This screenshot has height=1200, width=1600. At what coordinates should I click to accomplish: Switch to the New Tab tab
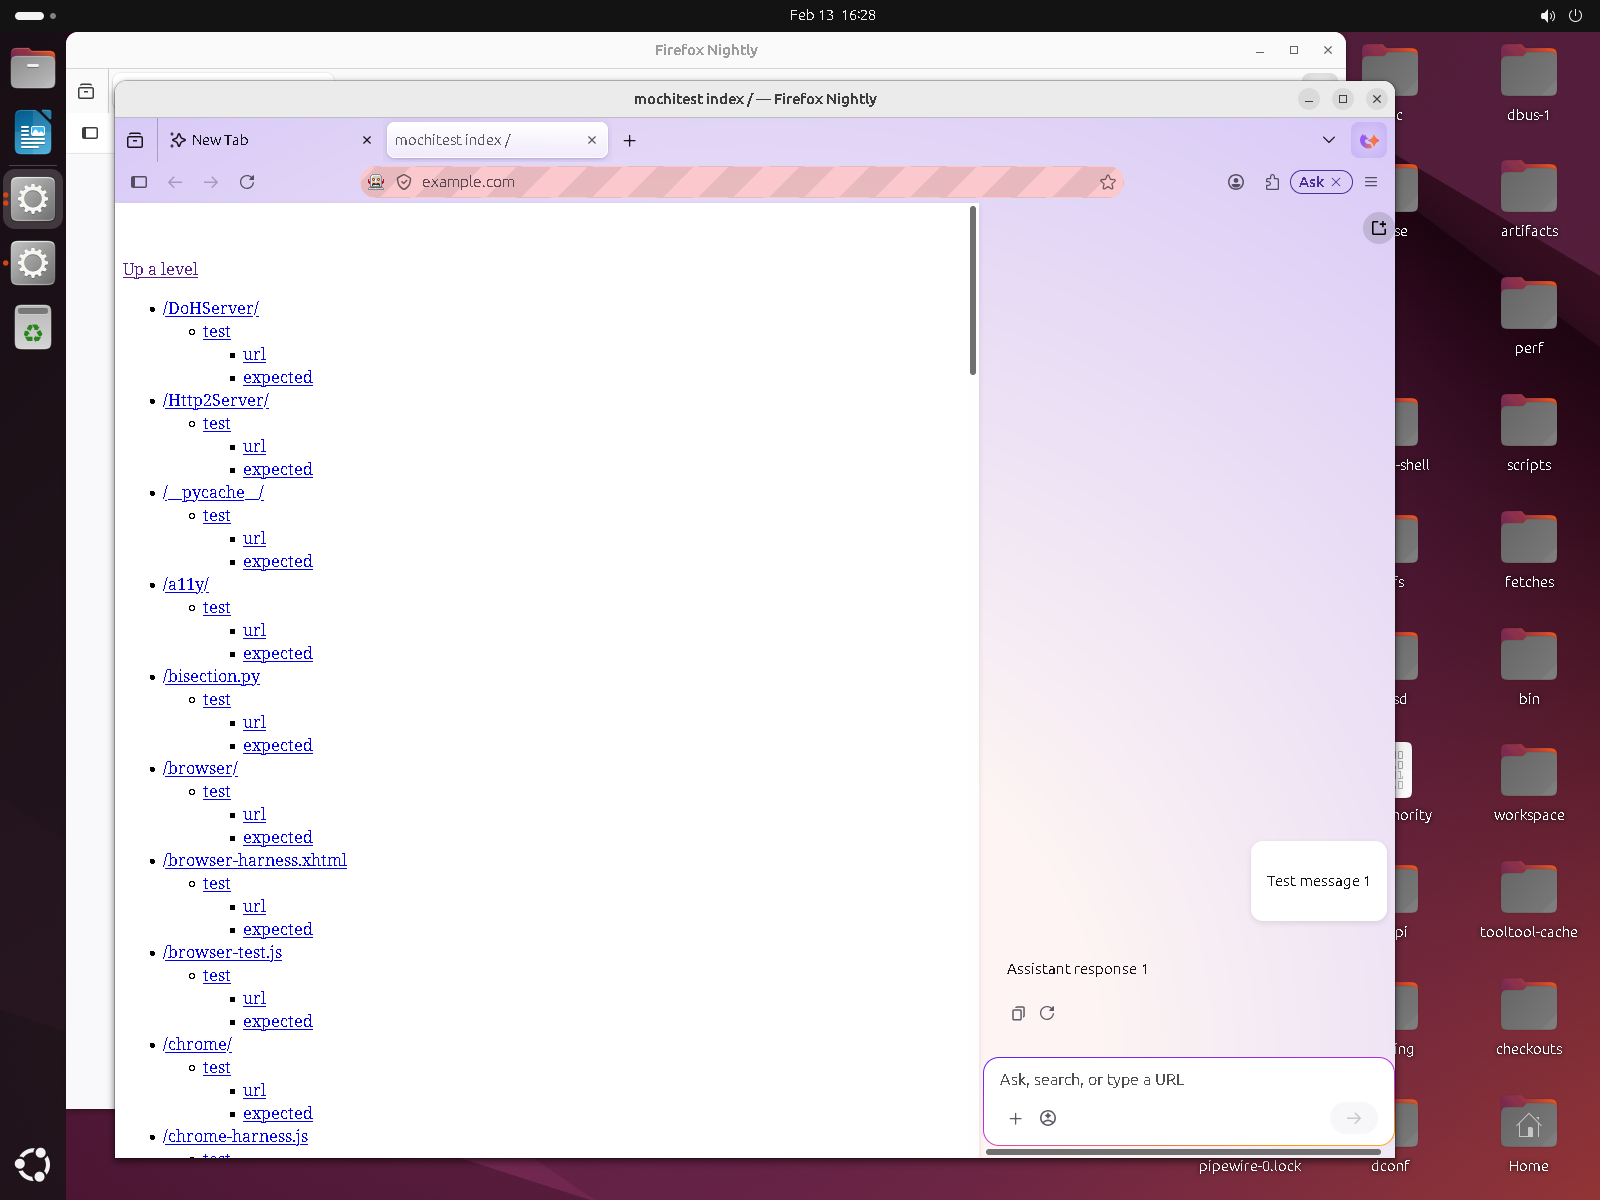point(260,140)
